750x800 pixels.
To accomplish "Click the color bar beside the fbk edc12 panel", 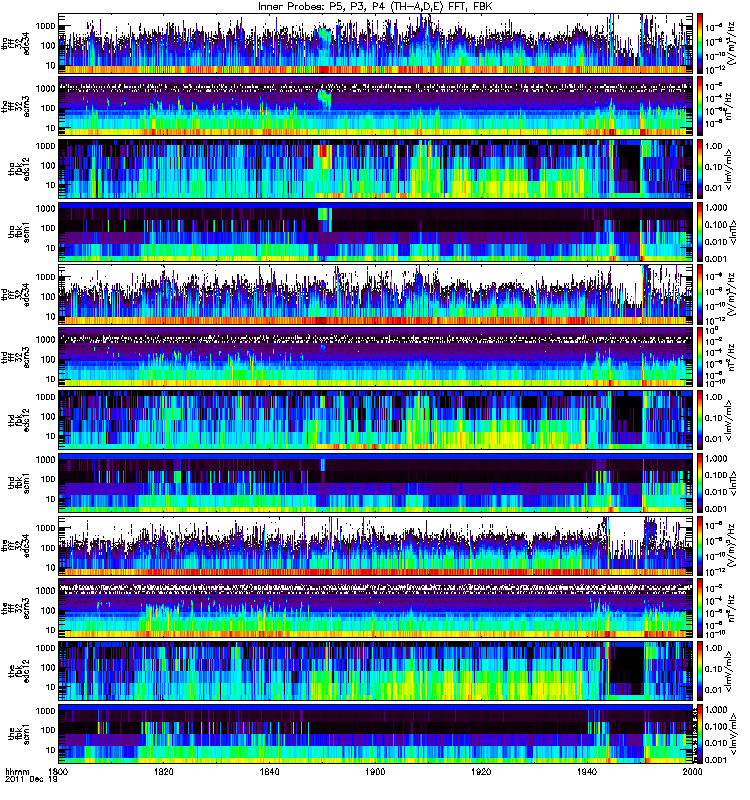I will pos(699,671).
